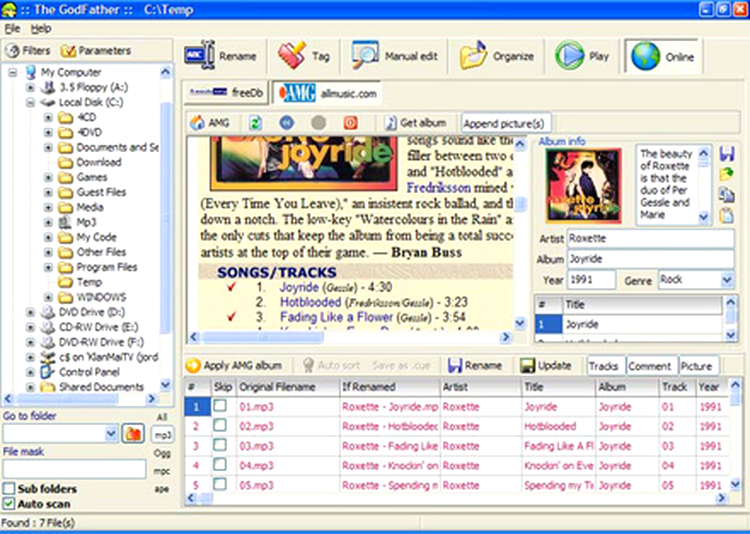This screenshot has width=750, height=534.
Task: Expand the Documents and Settings folder node
Action: 48,147
